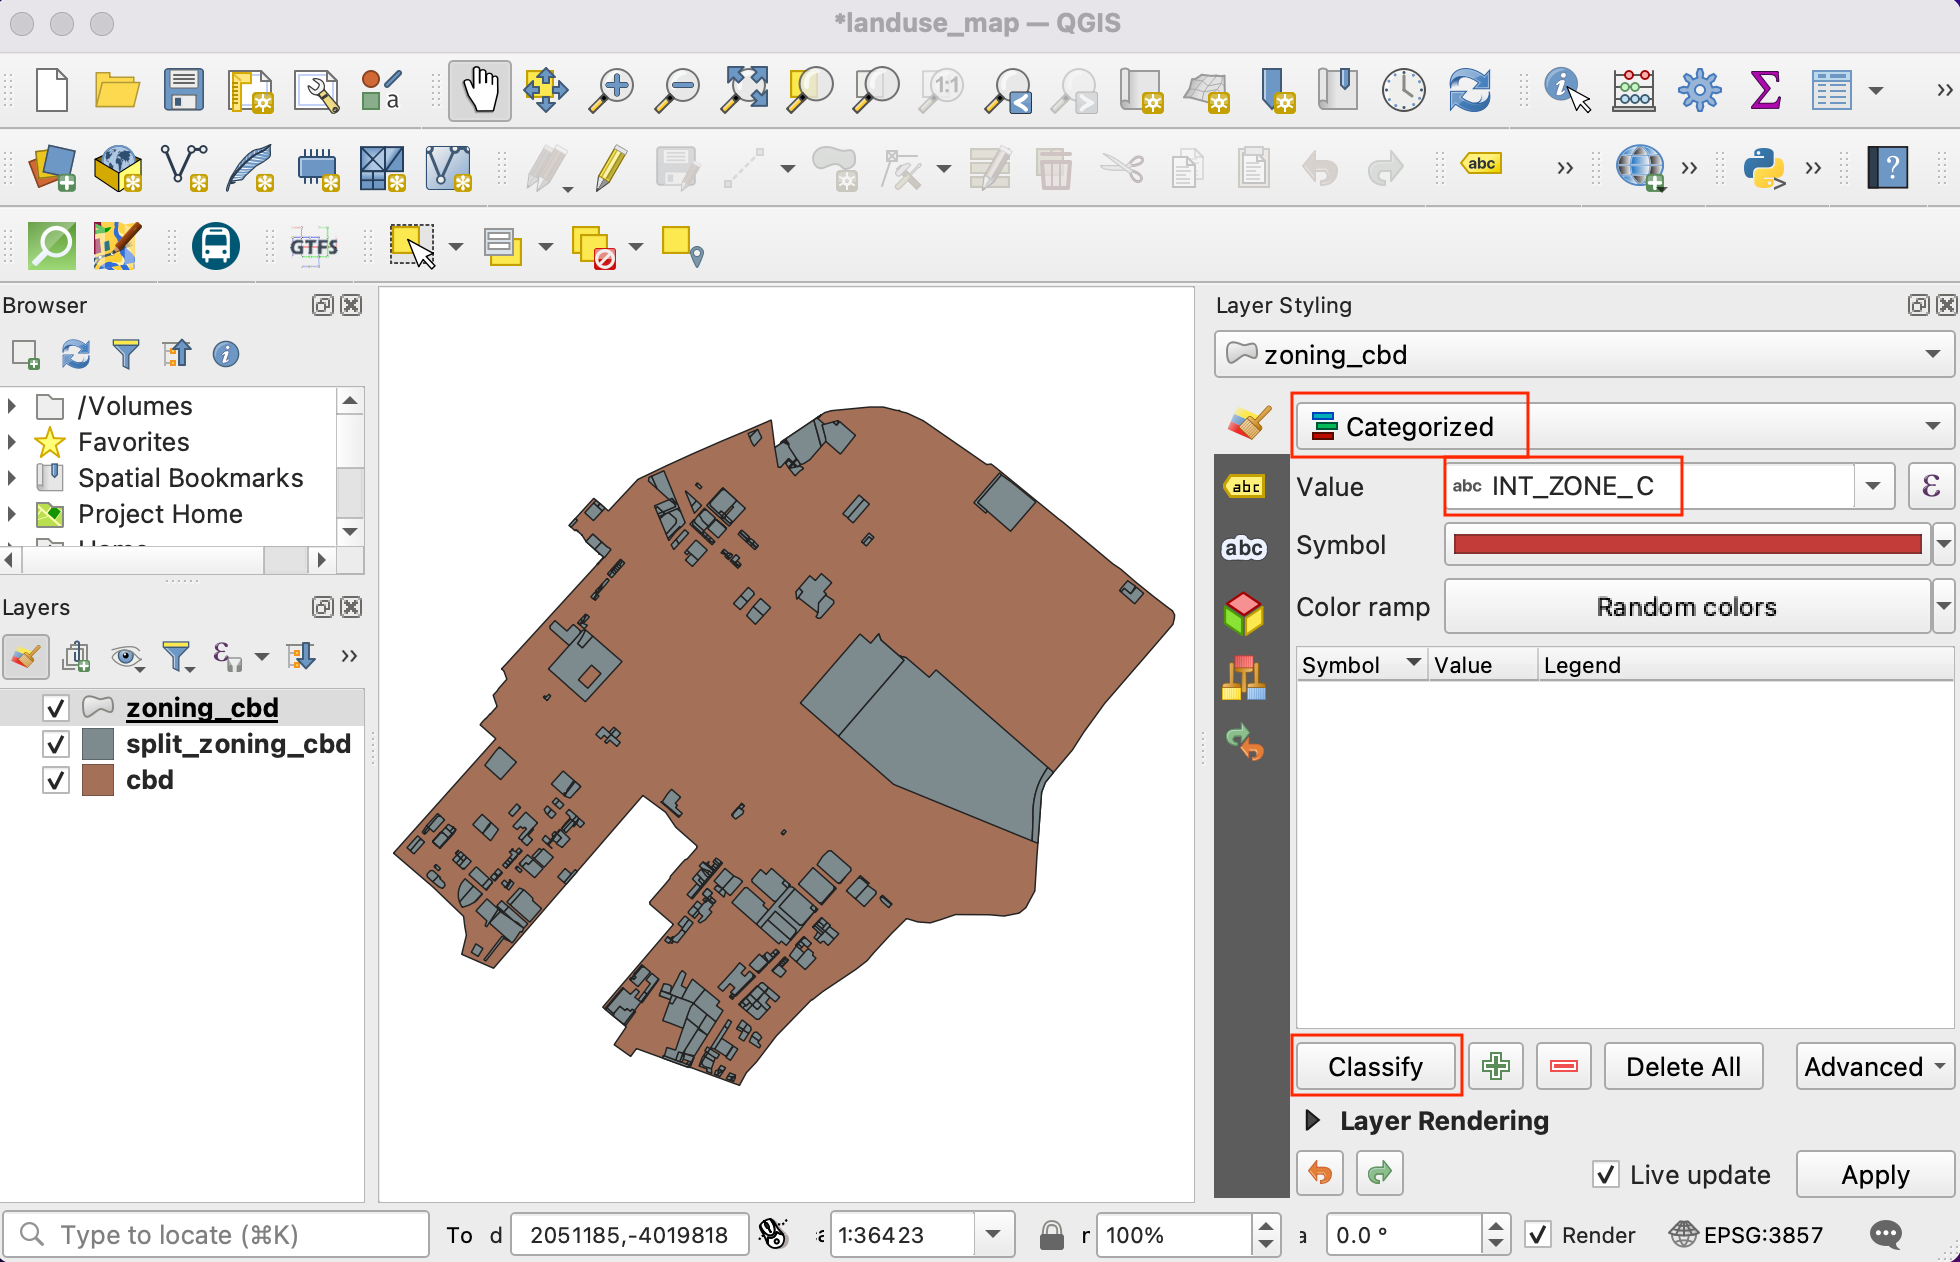Click the Zoom In magnifier icon
The height and width of the screenshot is (1262, 1960).
tap(611, 90)
